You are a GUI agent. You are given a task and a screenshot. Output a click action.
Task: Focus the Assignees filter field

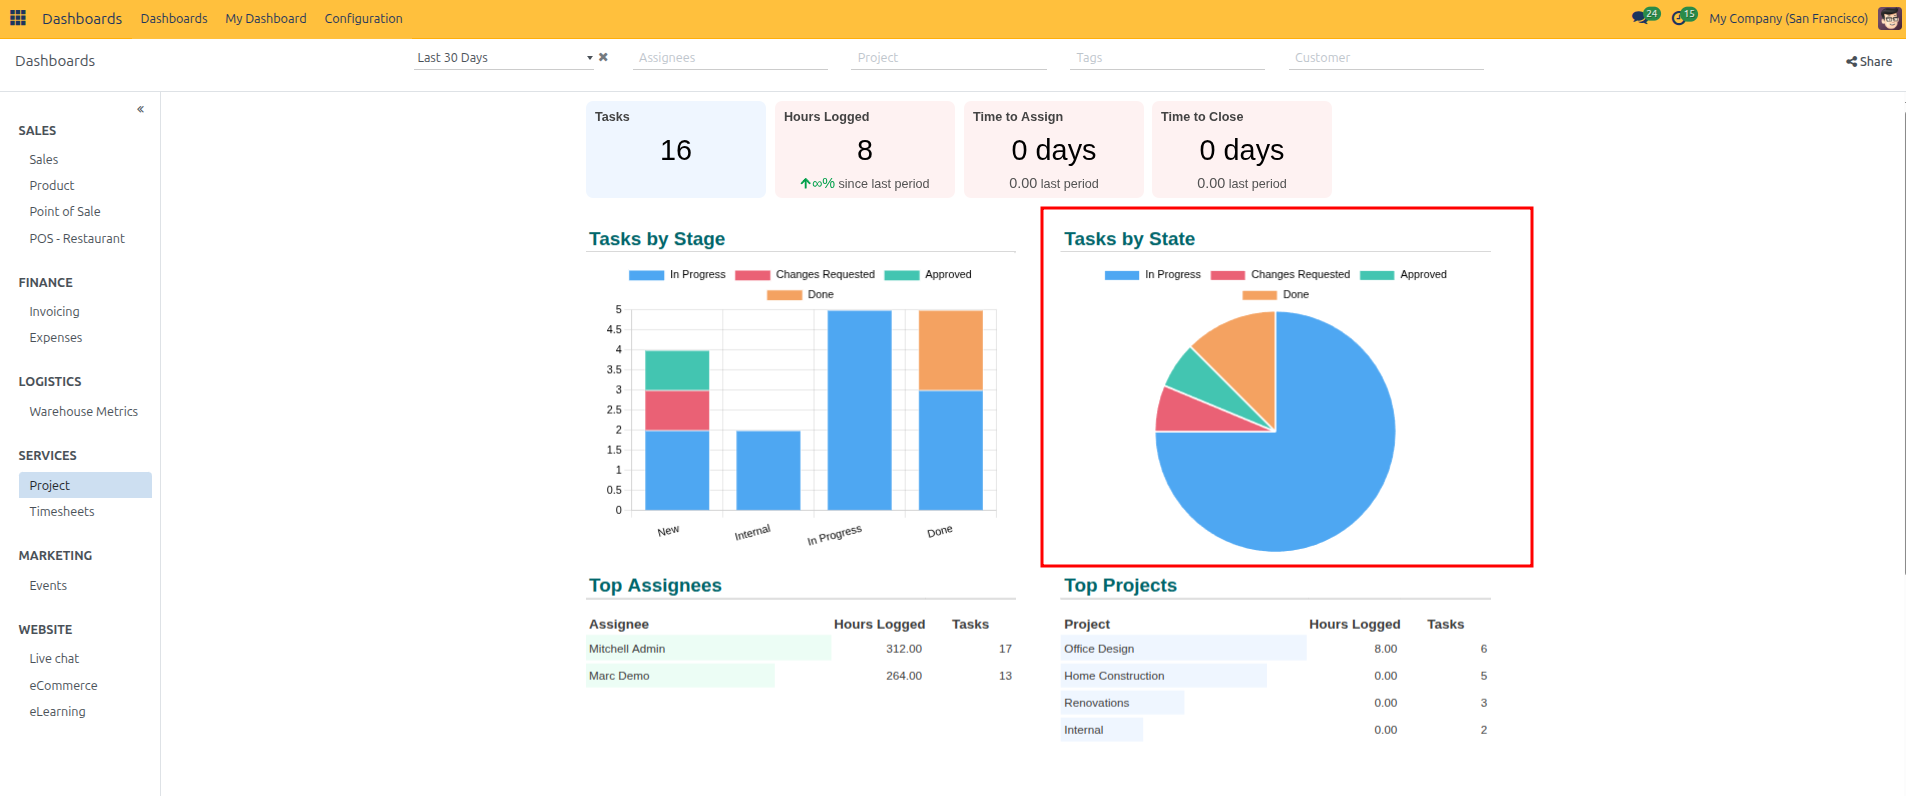pos(730,58)
